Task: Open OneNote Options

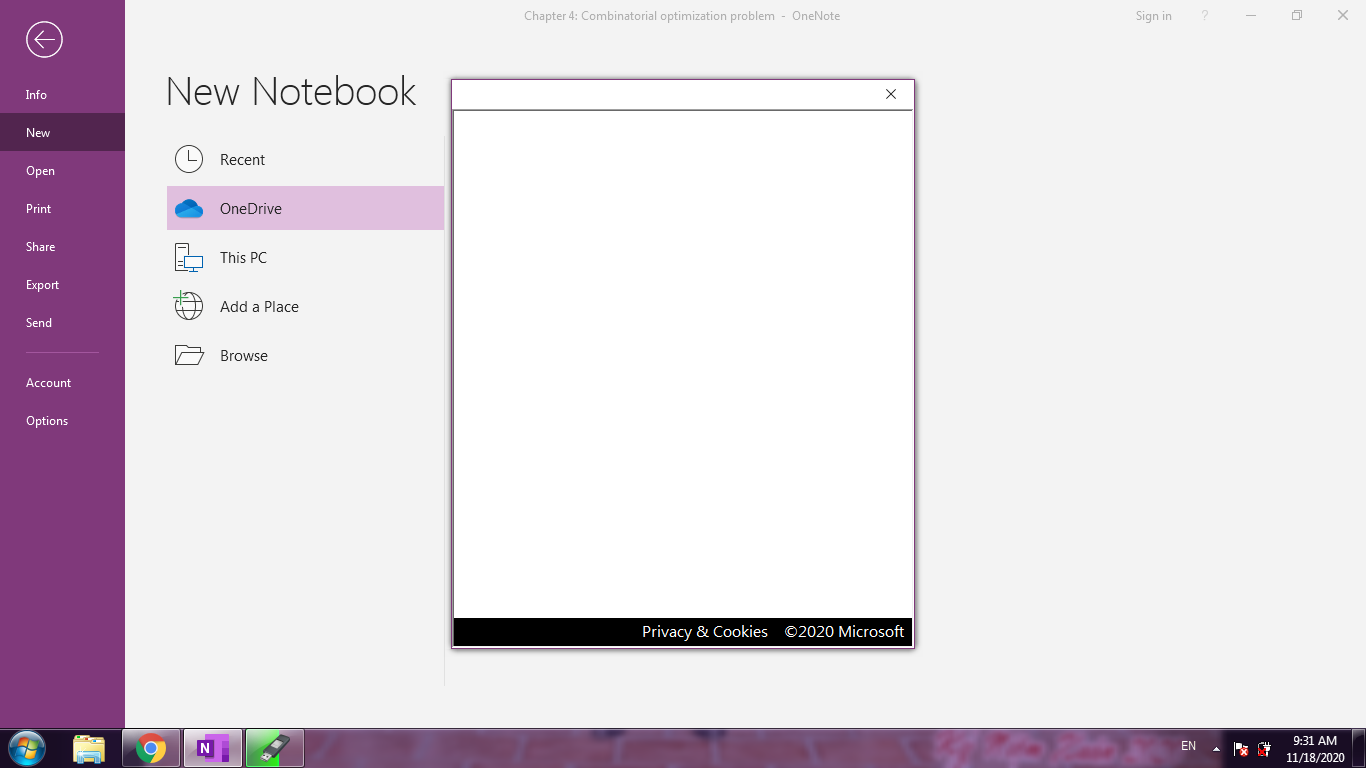Action: tap(62, 421)
